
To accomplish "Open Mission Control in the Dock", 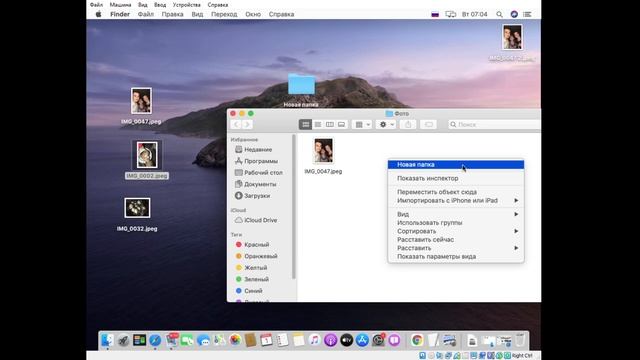I will click(x=139, y=340).
